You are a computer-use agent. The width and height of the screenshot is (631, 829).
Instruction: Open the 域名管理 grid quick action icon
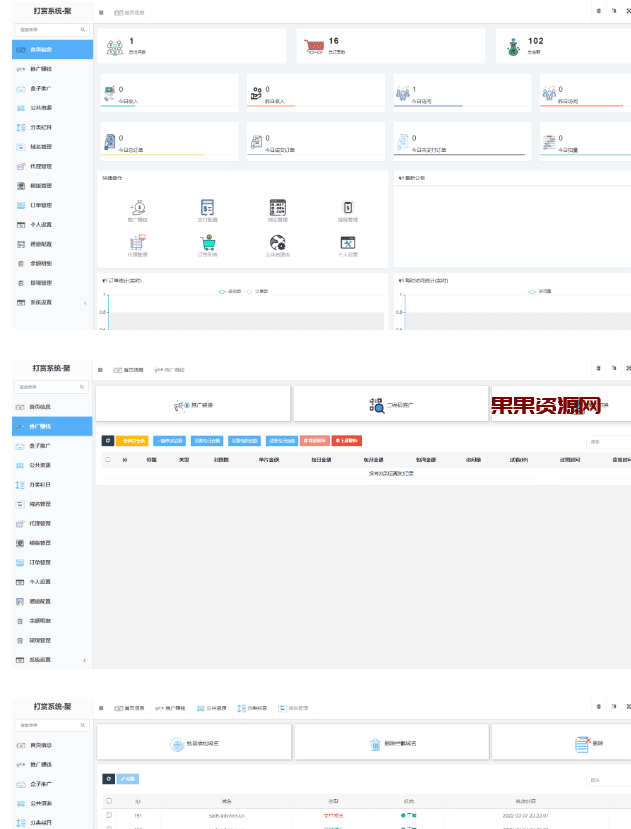278,208
